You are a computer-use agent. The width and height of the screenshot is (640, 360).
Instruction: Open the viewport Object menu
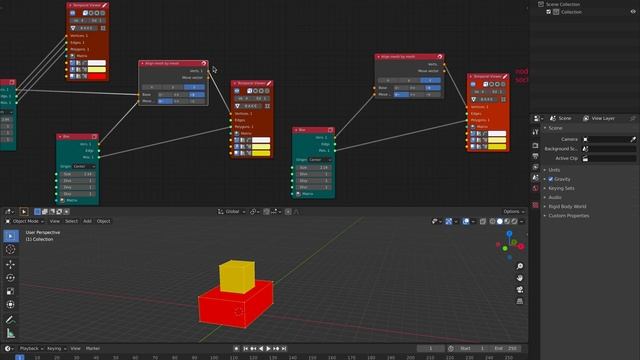tap(103, 221)
